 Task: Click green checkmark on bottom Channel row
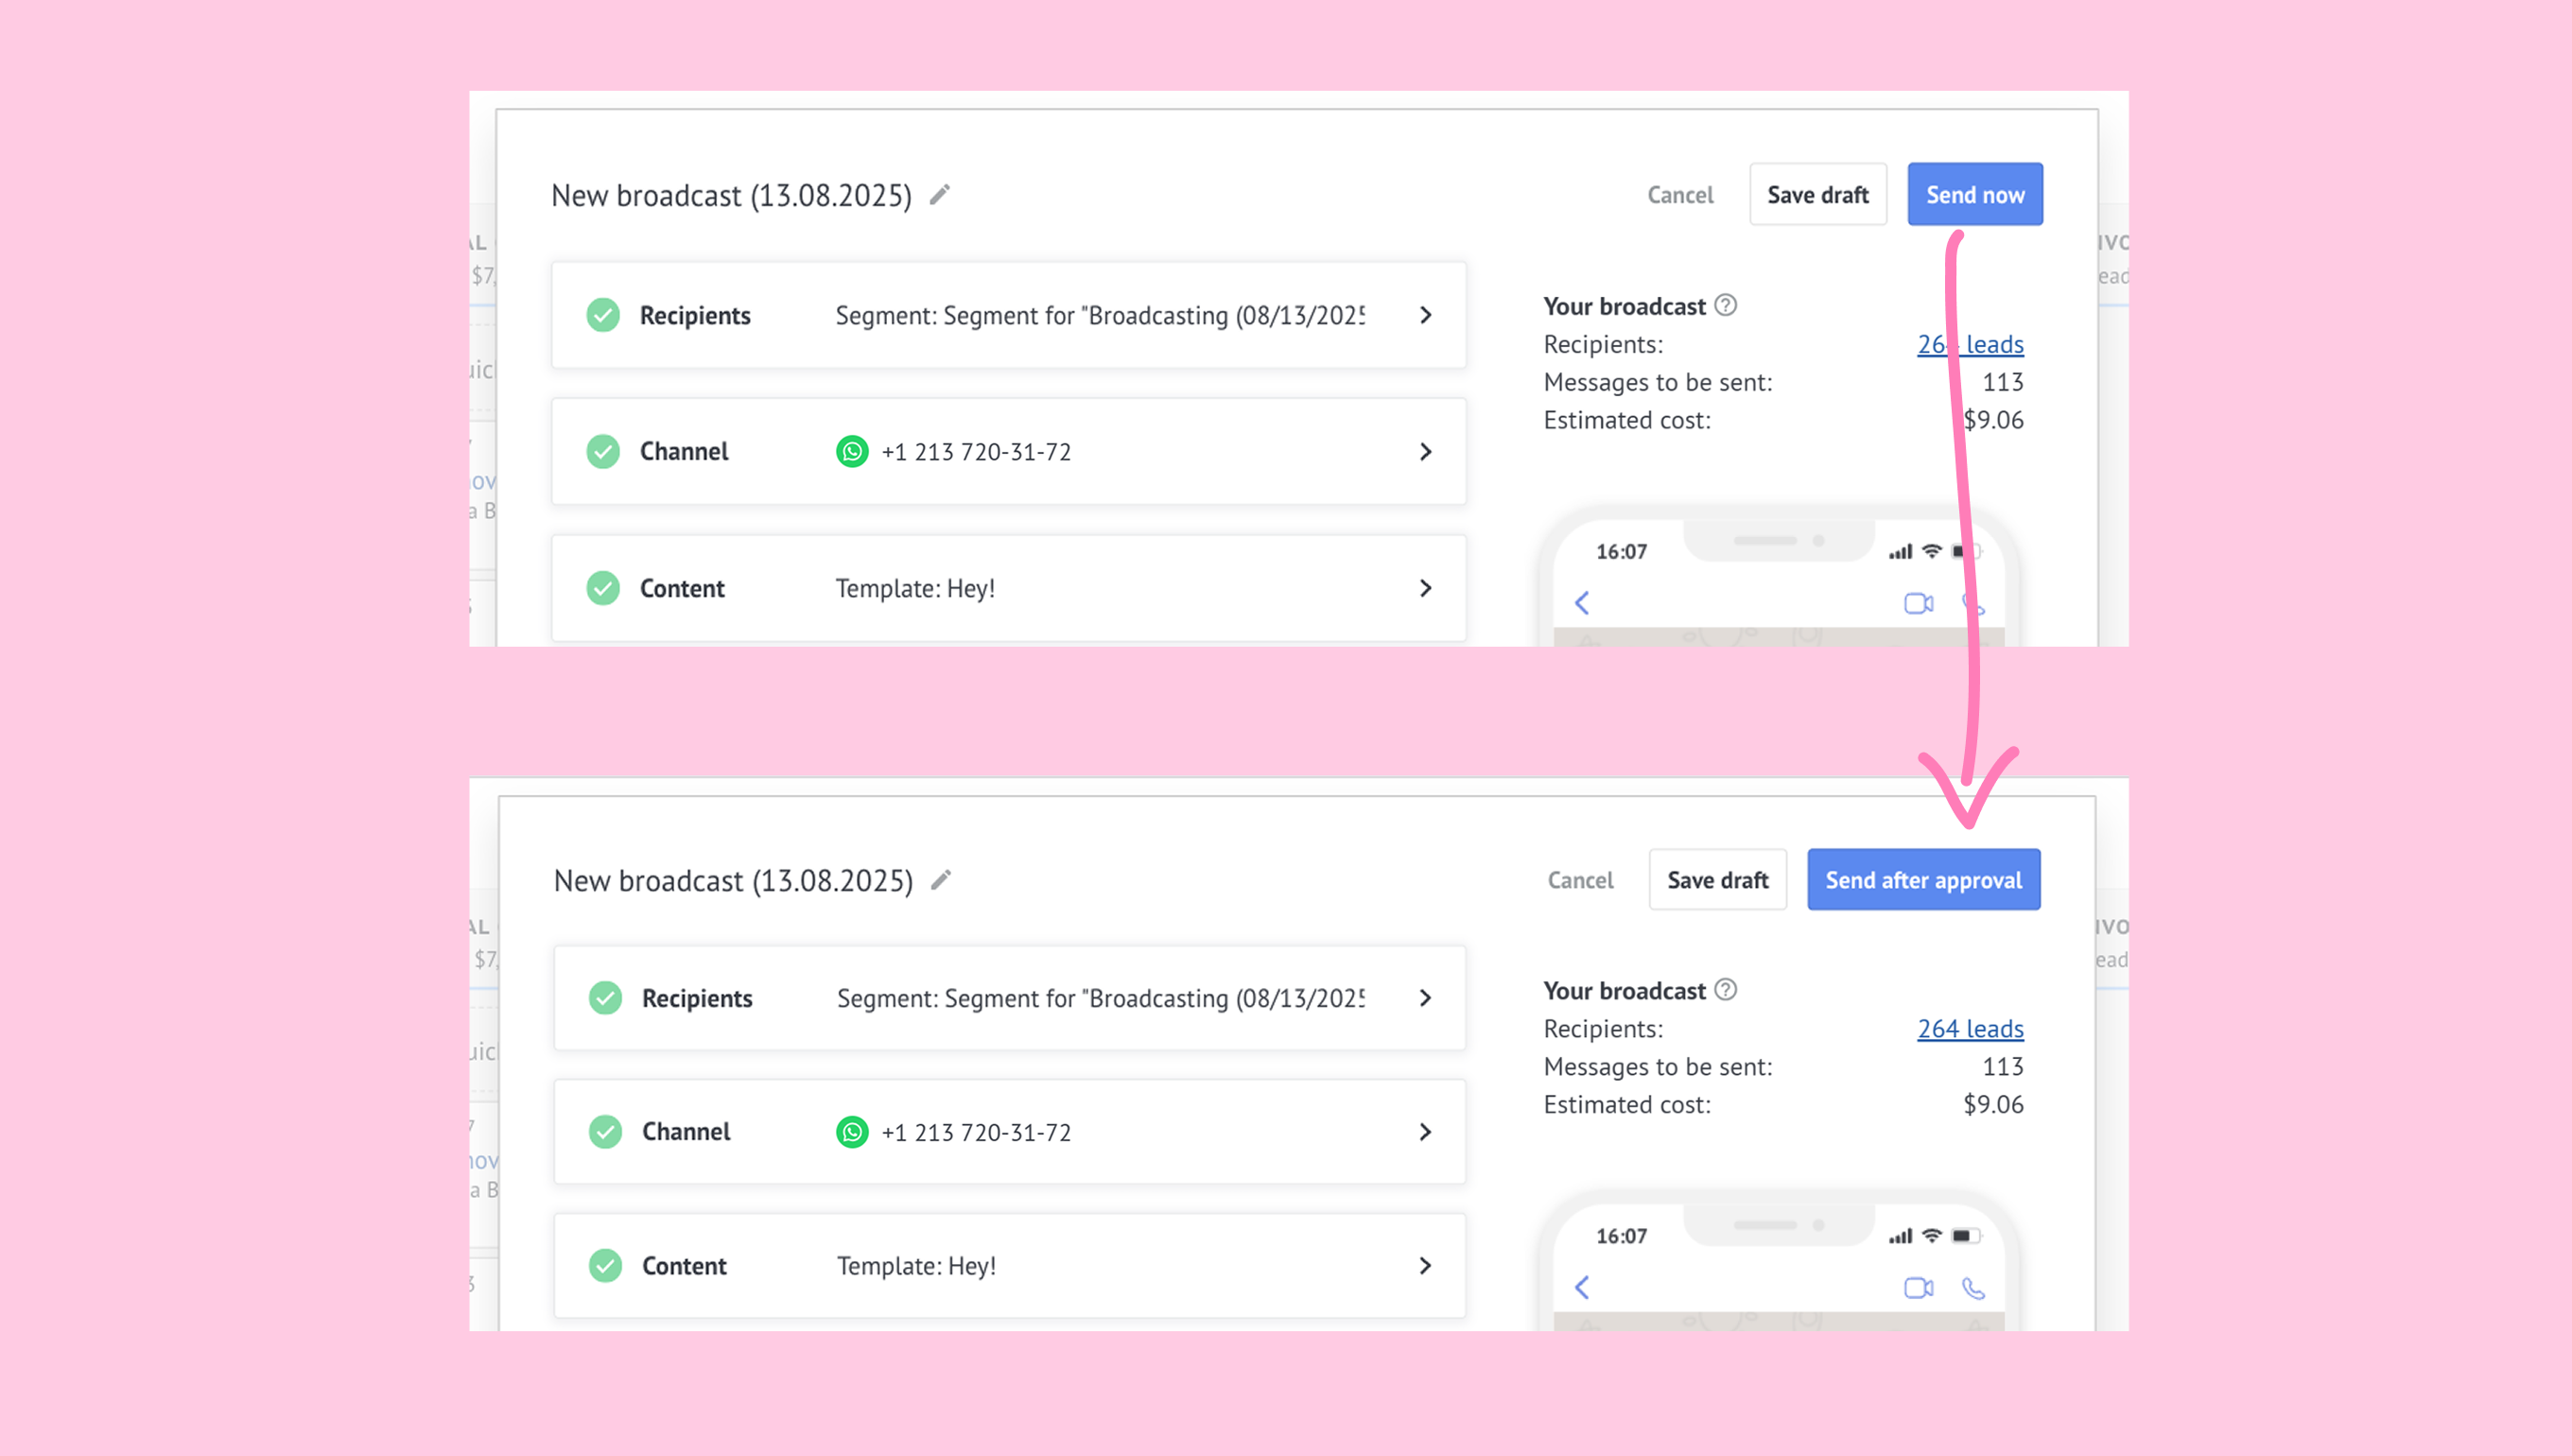coord(605,1132)
